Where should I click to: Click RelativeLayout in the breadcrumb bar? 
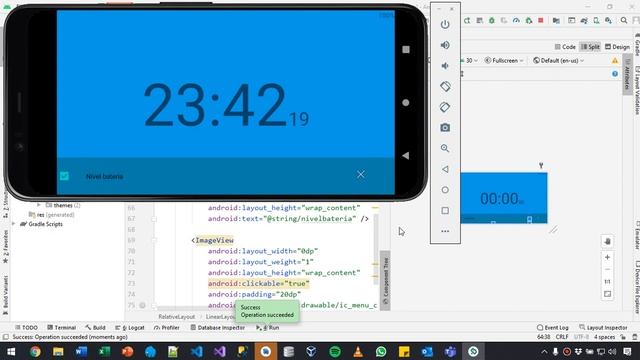pyautogui.click(x=177, y=317)
